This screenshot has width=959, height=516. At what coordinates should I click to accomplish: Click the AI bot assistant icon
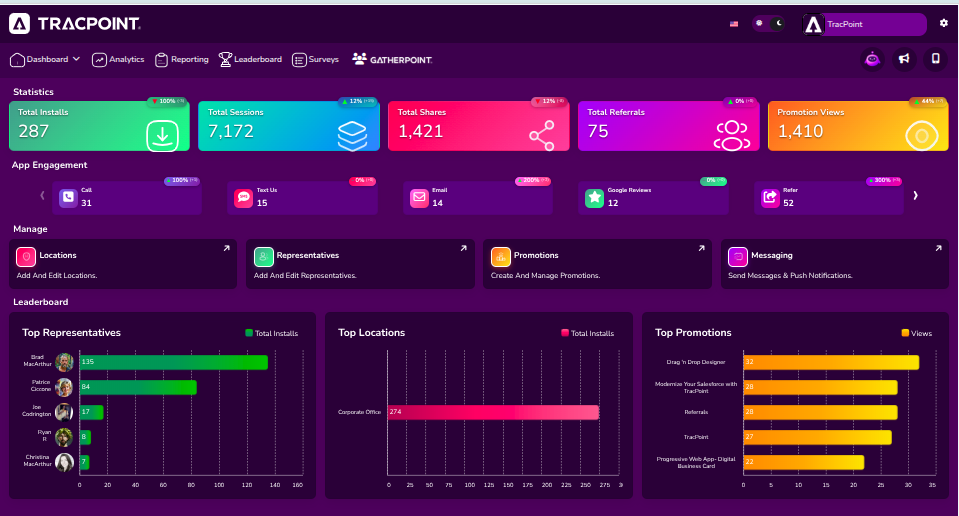[872, 59]
